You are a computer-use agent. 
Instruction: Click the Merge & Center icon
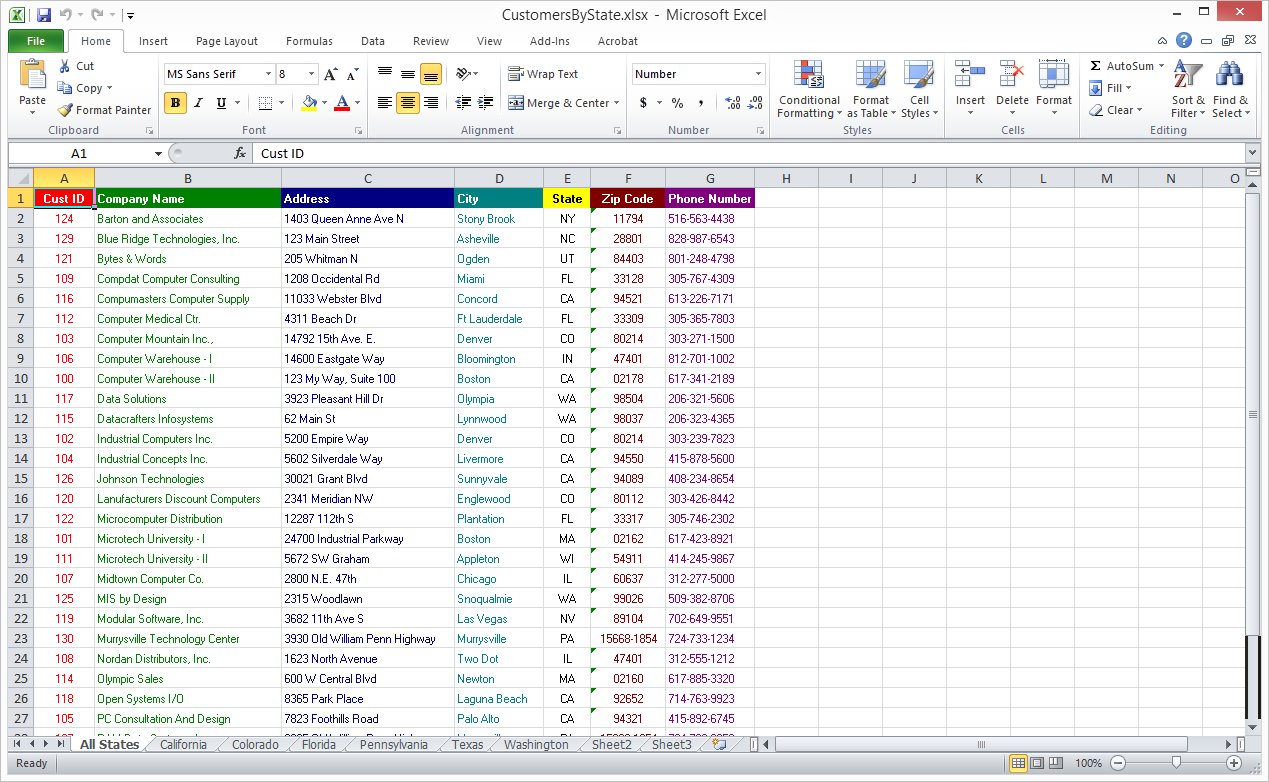pos(516,103)
